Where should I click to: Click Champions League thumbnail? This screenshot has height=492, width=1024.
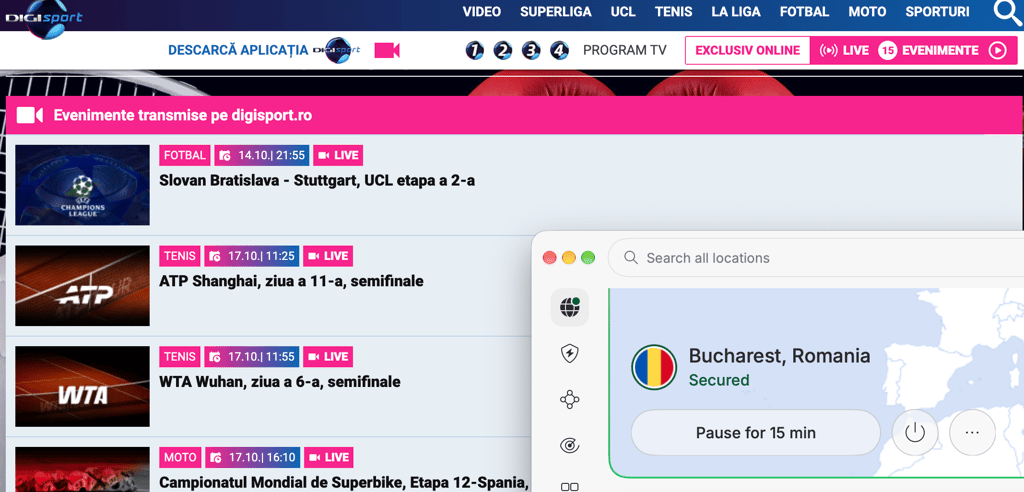(82, 185)
